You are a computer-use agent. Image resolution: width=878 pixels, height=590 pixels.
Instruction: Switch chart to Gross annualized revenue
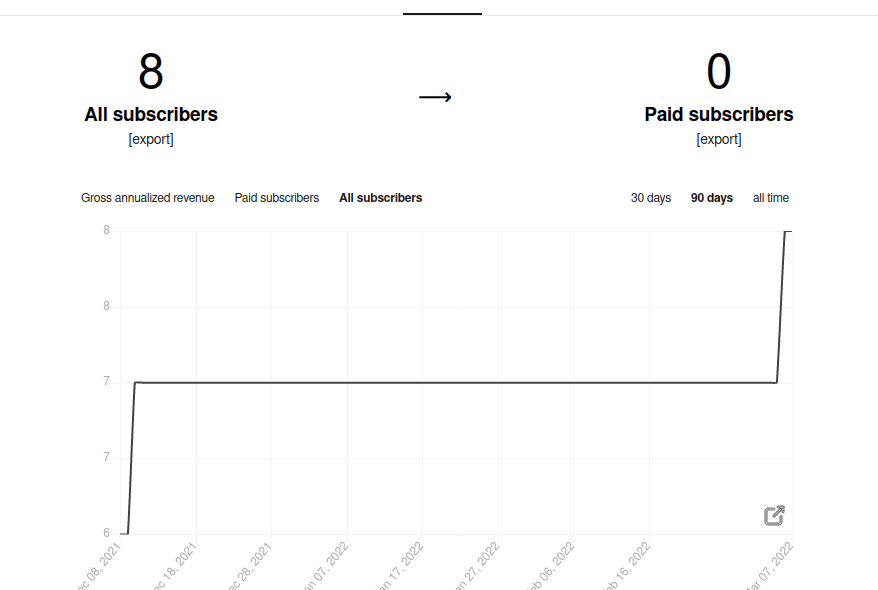(x=148, y=198)
